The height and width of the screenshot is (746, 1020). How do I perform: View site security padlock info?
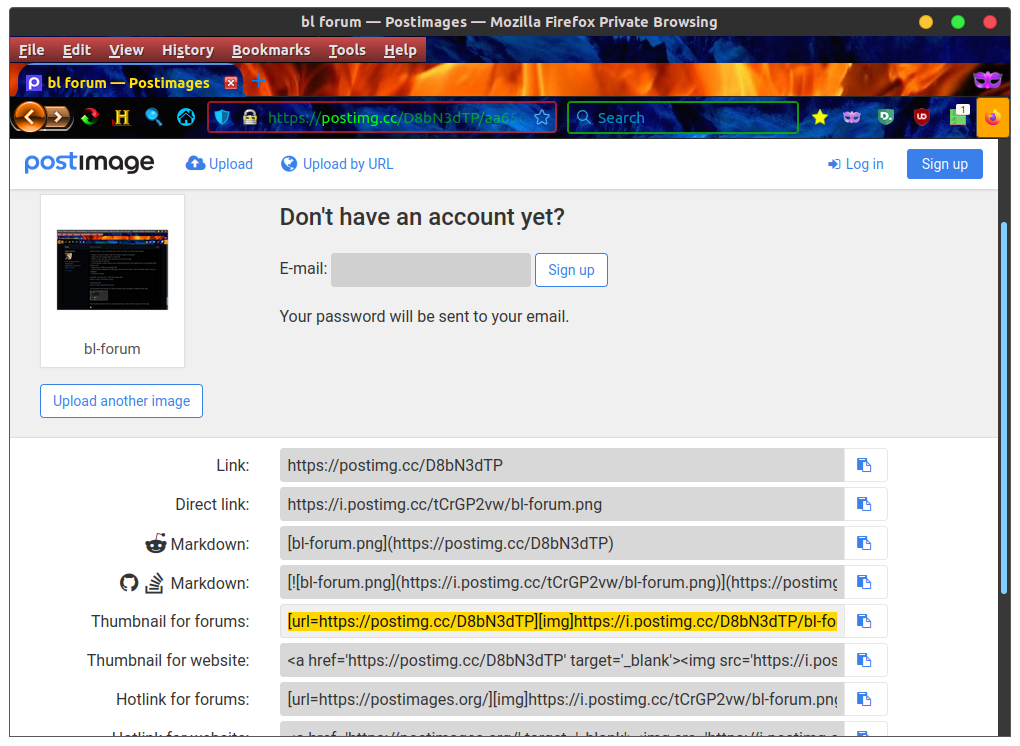[x=250, y=118]
